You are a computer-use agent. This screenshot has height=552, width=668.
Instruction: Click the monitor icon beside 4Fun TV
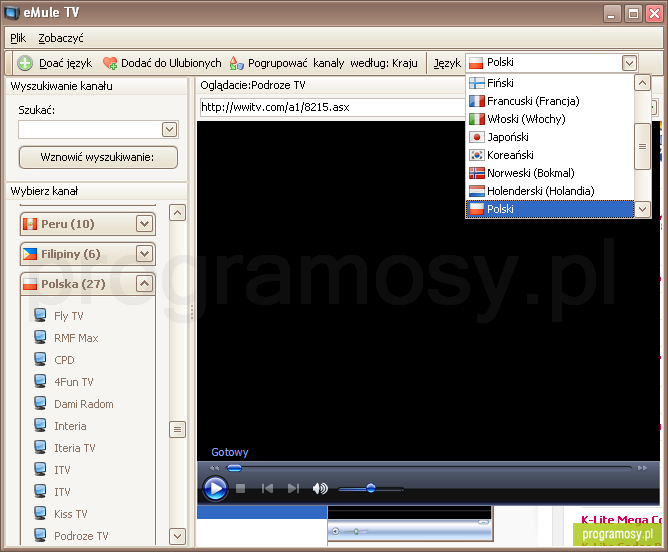point(40,381)
